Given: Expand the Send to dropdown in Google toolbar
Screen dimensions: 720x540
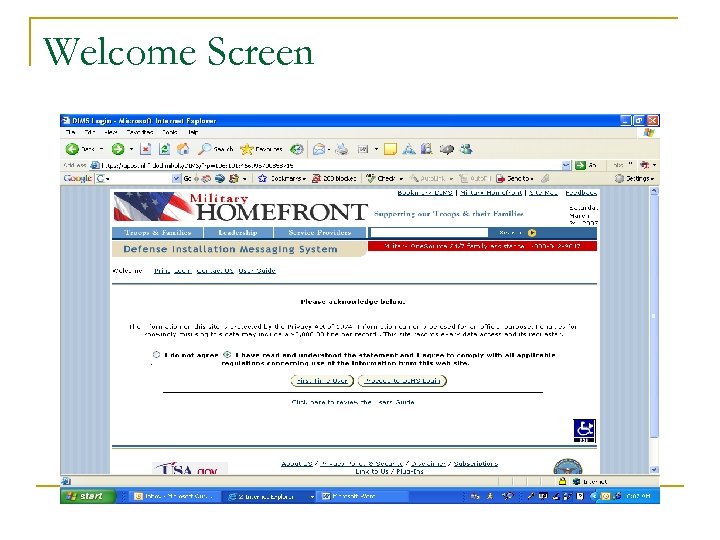Looking at the screenshot, I should (532, 179).
